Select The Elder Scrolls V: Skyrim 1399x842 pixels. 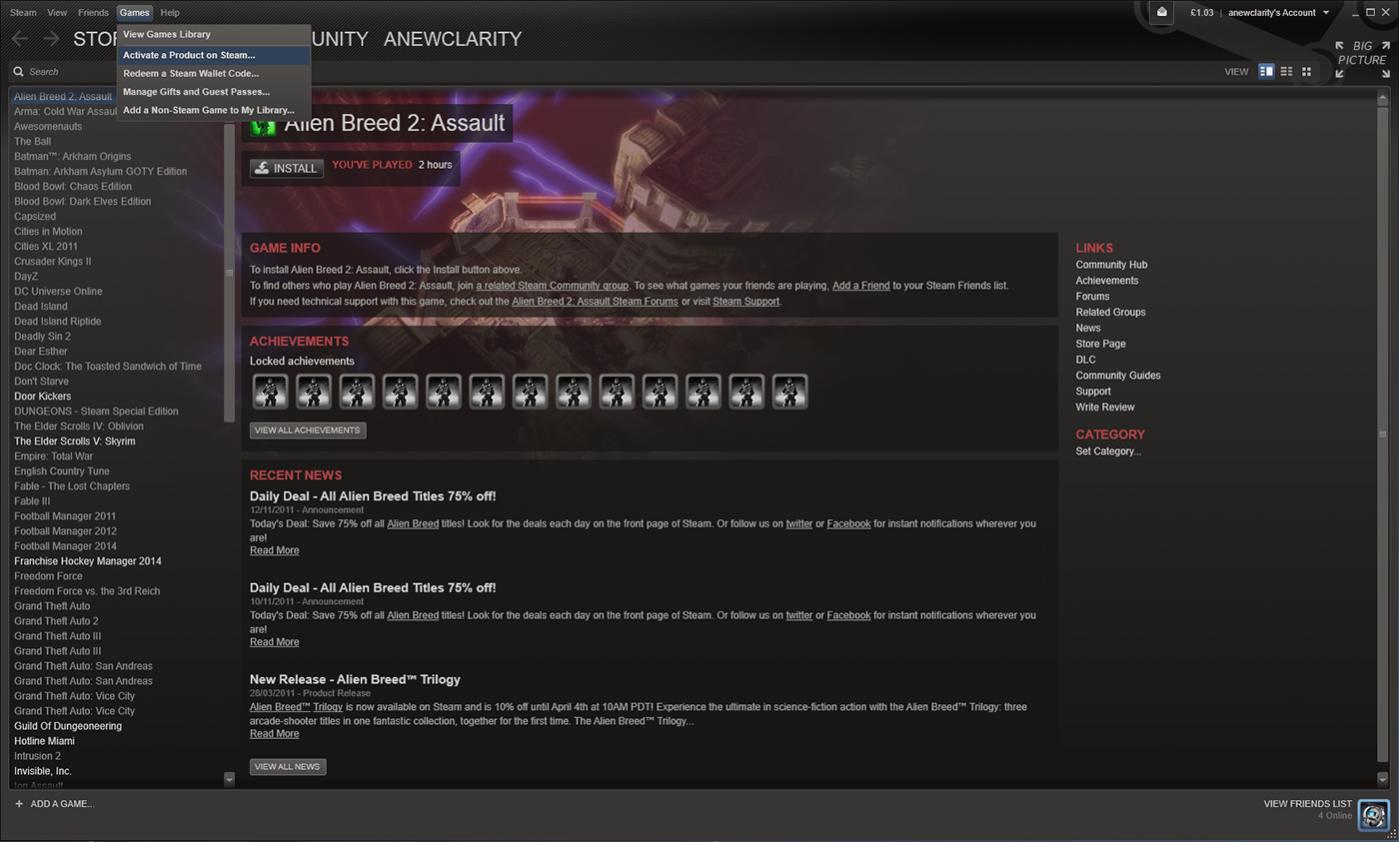coord(74,442)
